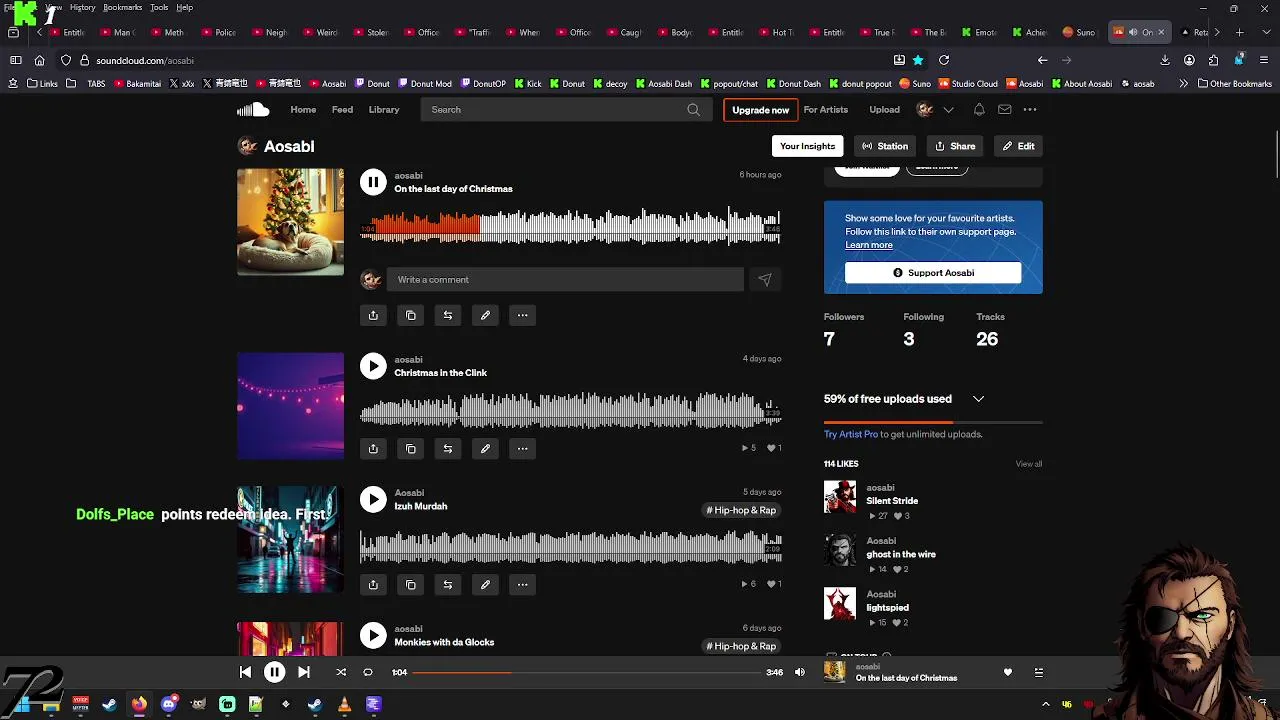
Task: Open the Library tab
Action: point(384,110)
